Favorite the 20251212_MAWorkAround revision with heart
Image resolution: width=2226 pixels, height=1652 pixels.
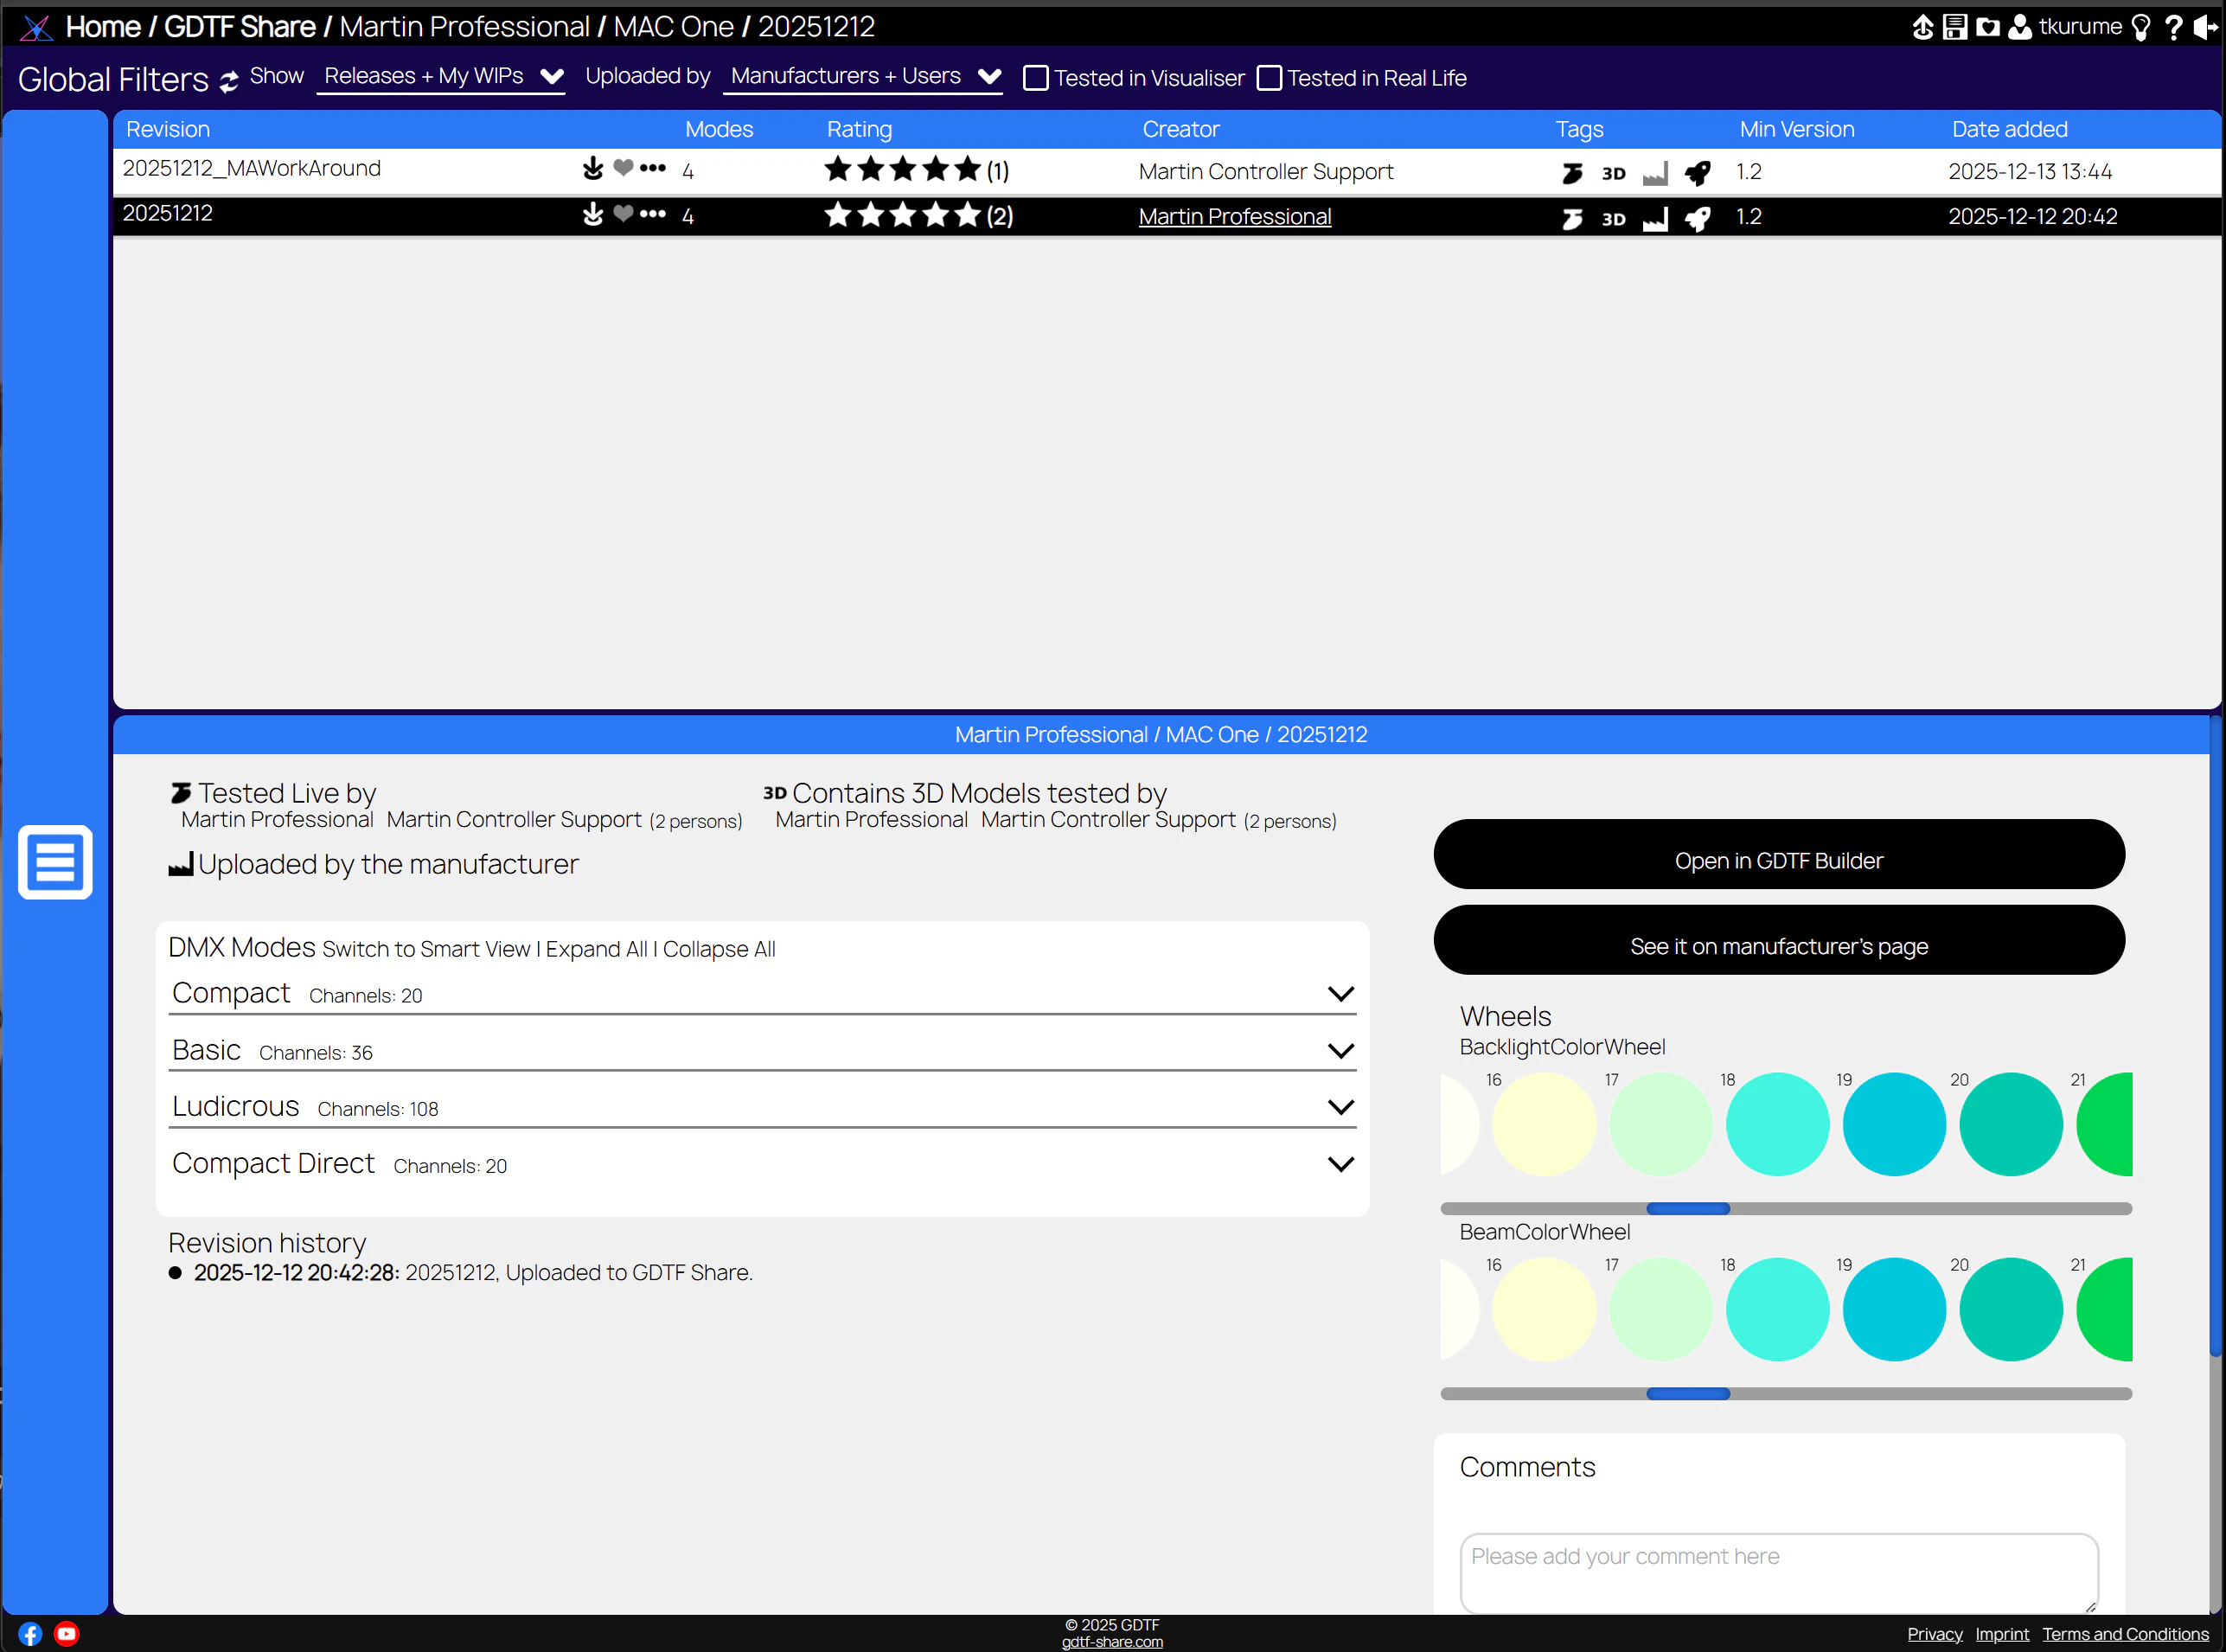(x=623, y=167)
